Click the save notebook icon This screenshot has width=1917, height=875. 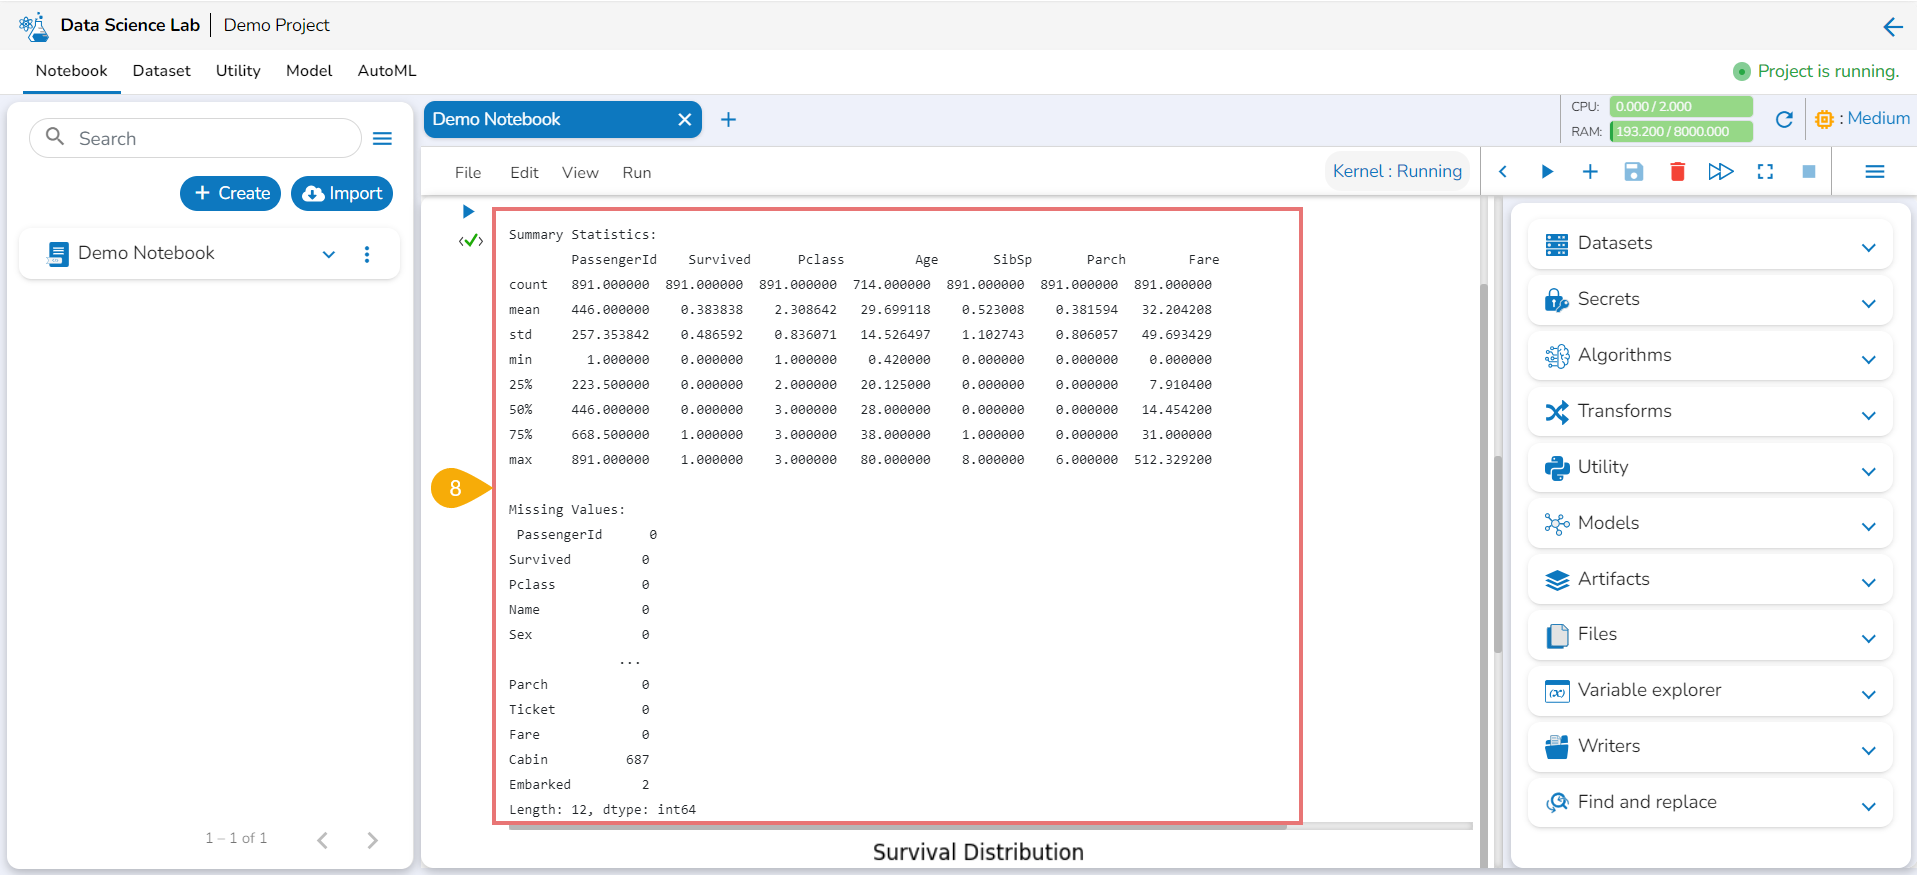pos(1634,172)
